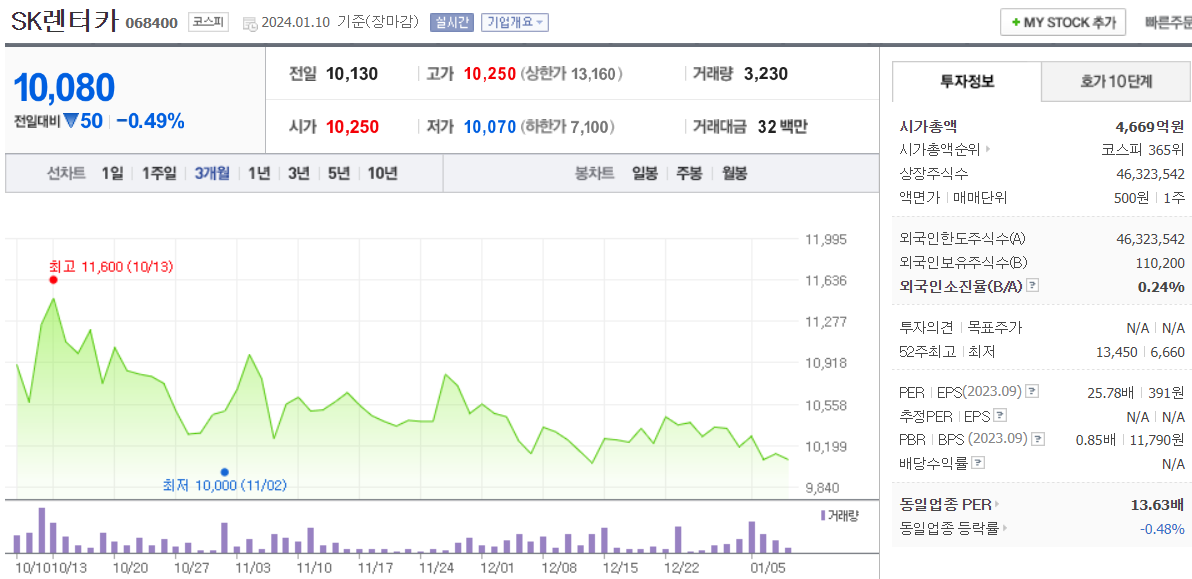This screenshot has width=1192, height=579.
Task: Click the down triangle beside 전일대비 50
Action: point(71,120)
